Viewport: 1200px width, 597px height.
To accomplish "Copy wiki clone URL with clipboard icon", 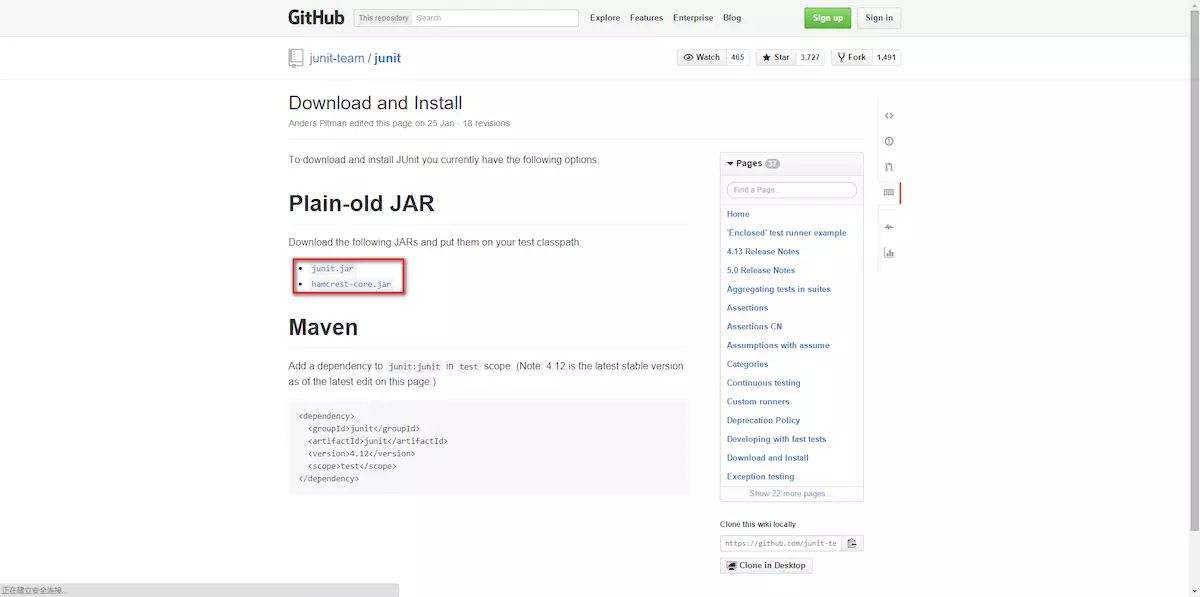I will tap(852, 543).
